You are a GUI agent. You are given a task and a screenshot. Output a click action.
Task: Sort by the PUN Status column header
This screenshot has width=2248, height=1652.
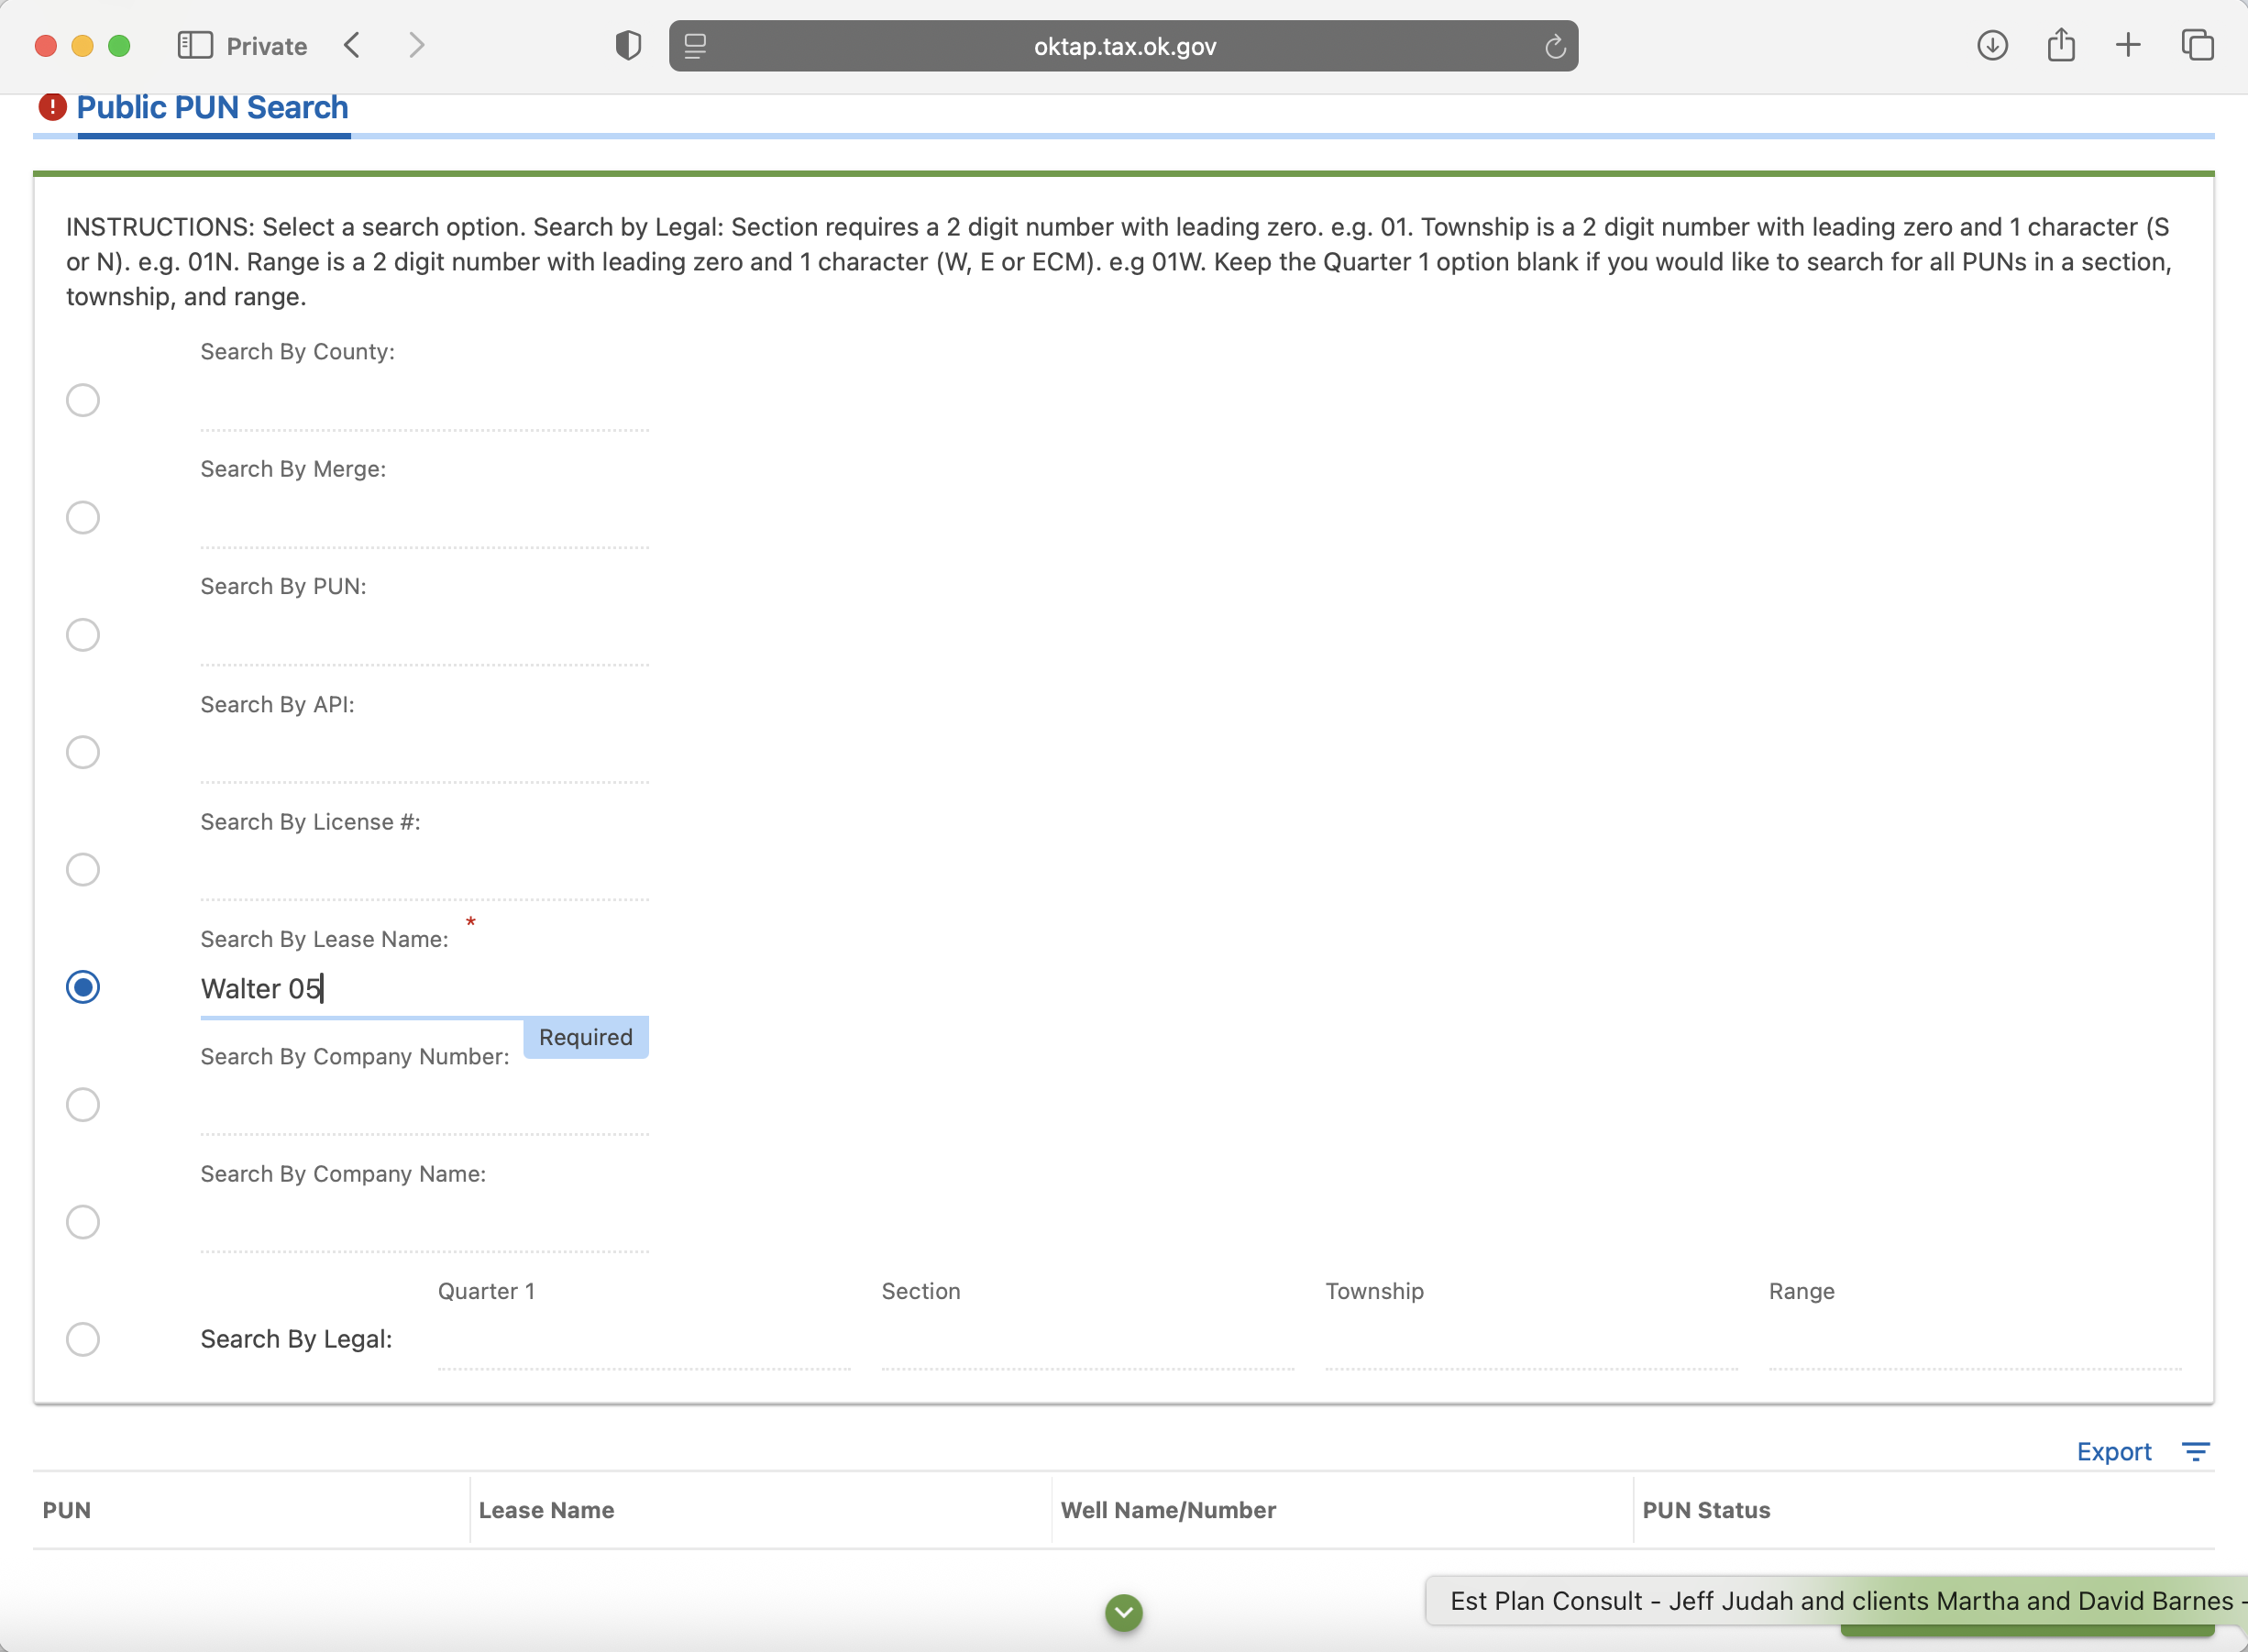(x=1706, y=1510)
